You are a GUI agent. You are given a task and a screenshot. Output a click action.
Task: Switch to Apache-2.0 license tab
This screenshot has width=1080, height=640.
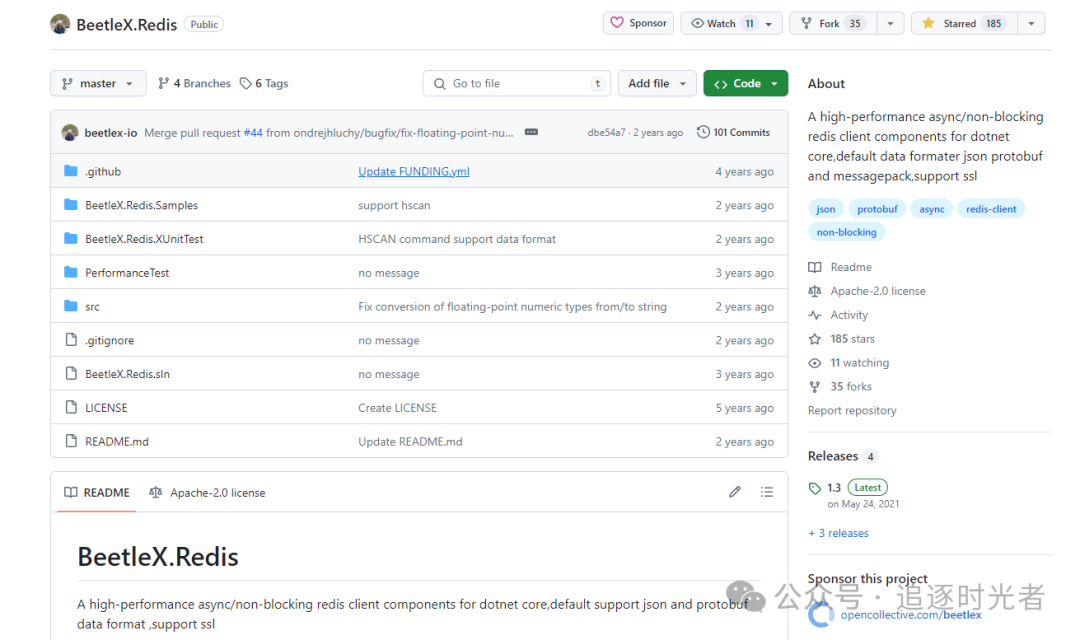coord(208,493)
